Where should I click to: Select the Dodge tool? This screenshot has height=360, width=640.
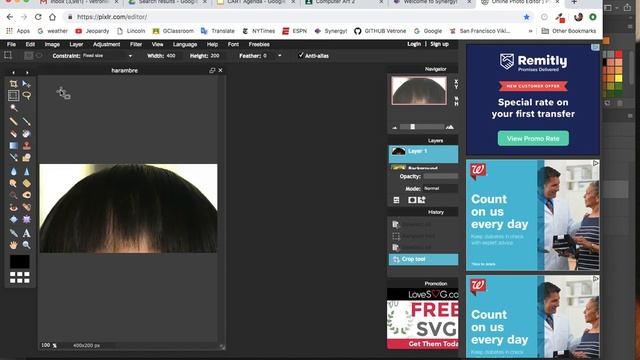pyautogui.click(x=13, y=195)
